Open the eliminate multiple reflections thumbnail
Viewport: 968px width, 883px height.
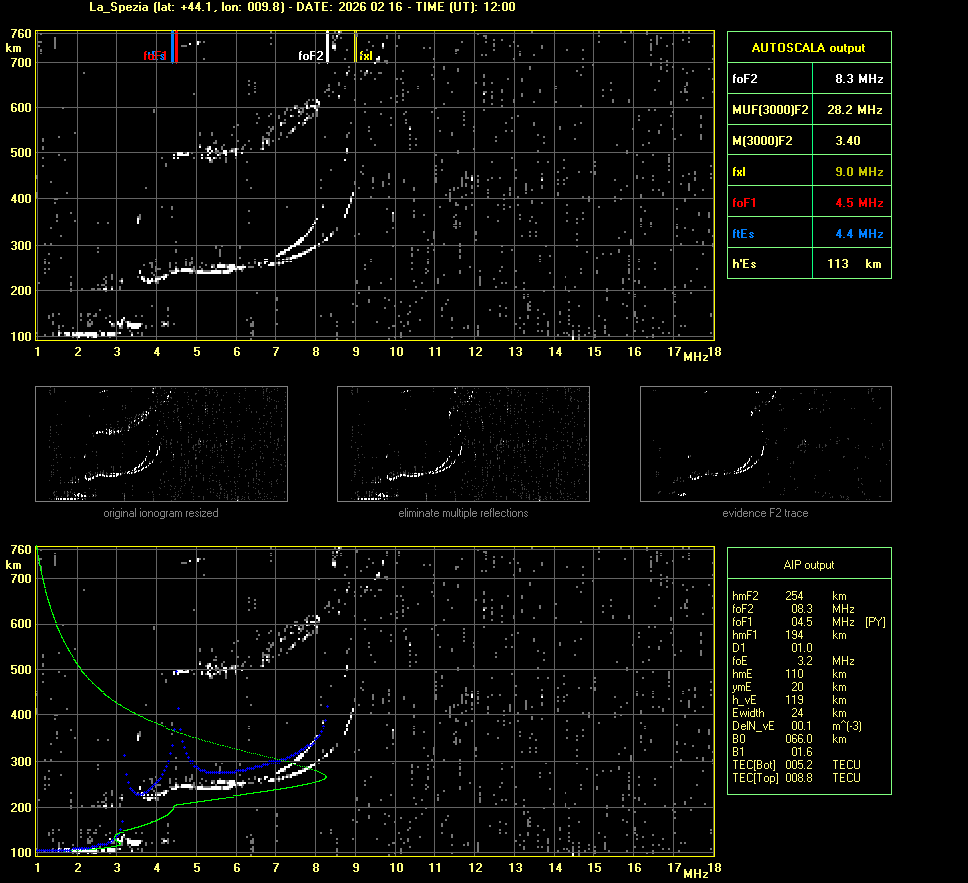[x=463, y=443]
